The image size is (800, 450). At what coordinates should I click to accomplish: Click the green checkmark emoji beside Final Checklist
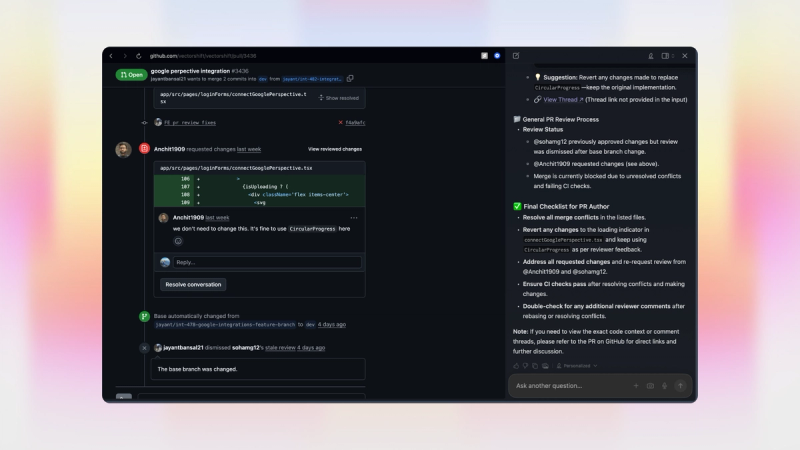[517, 207]
